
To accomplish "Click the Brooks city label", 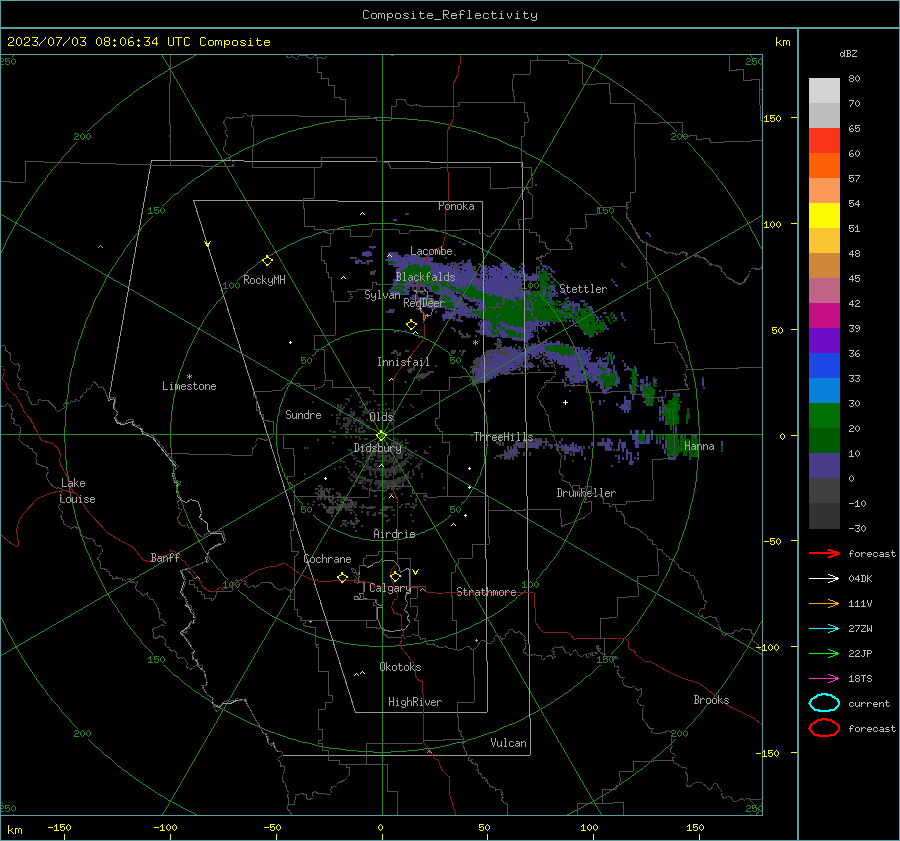I will point(711,700).
